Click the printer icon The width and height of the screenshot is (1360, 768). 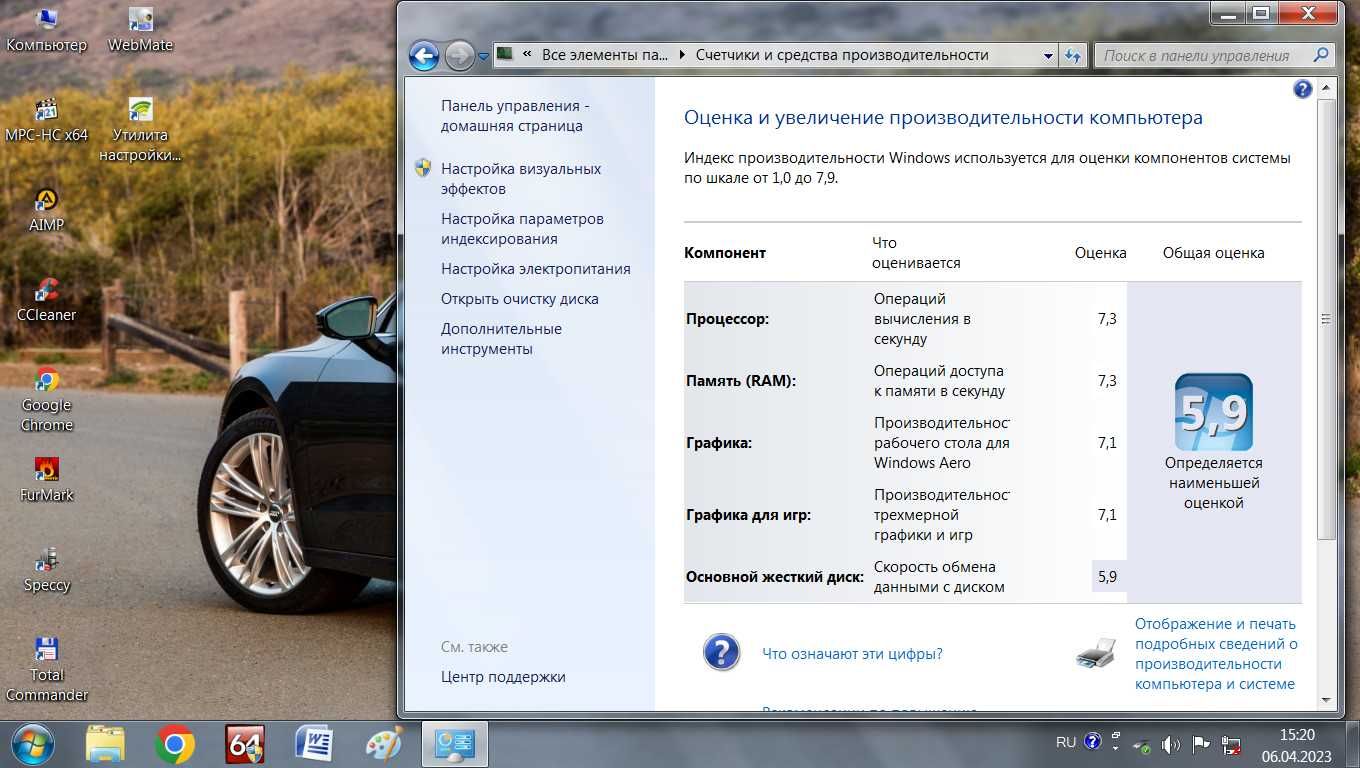point(1096,653)
